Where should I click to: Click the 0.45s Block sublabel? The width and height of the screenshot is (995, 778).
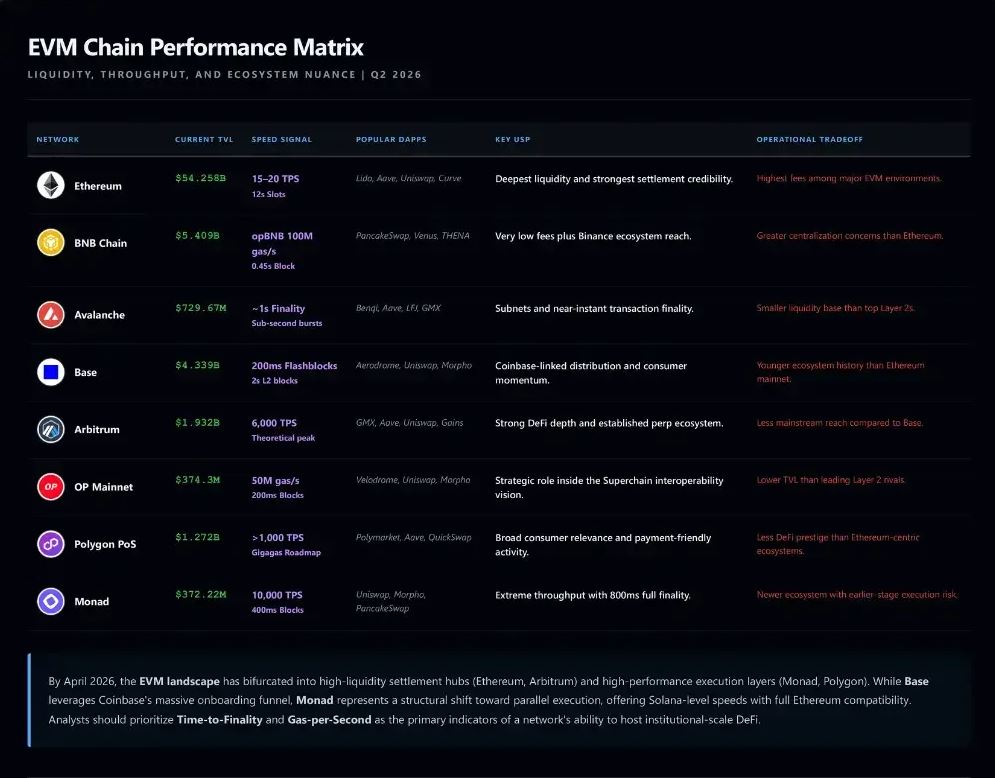click(x=273, y=266)
